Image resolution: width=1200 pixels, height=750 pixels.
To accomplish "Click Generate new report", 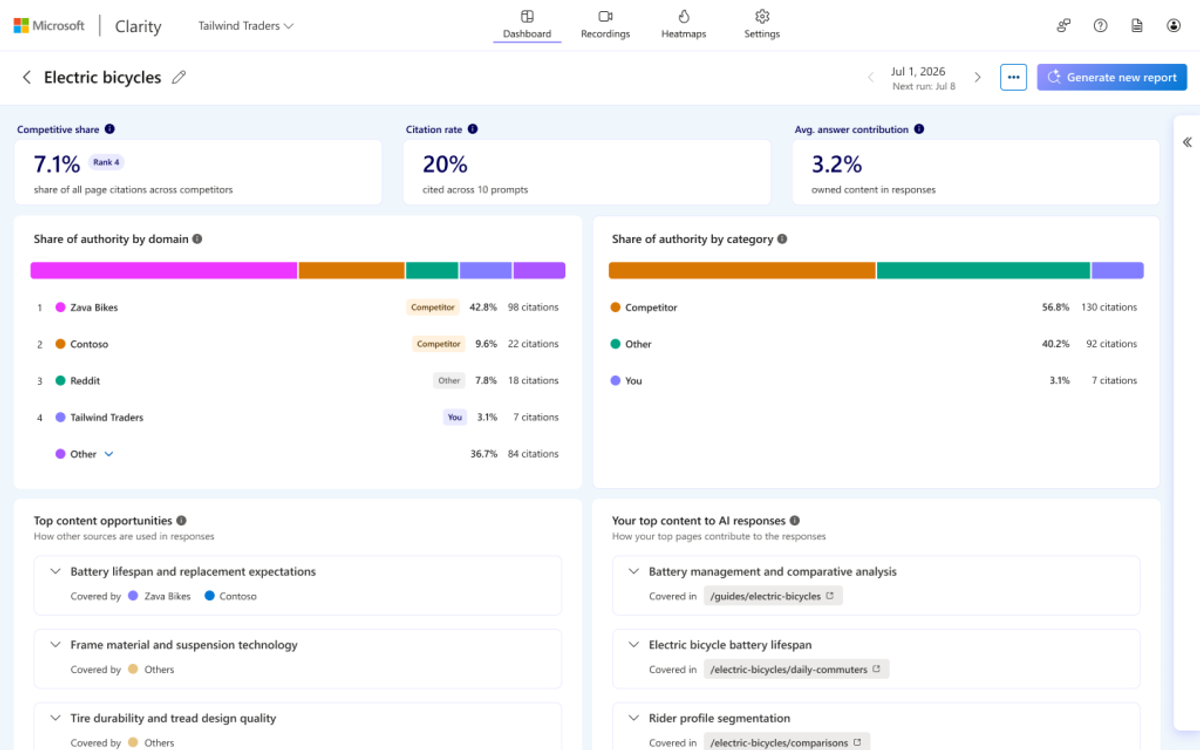I will coord(1112,78).
